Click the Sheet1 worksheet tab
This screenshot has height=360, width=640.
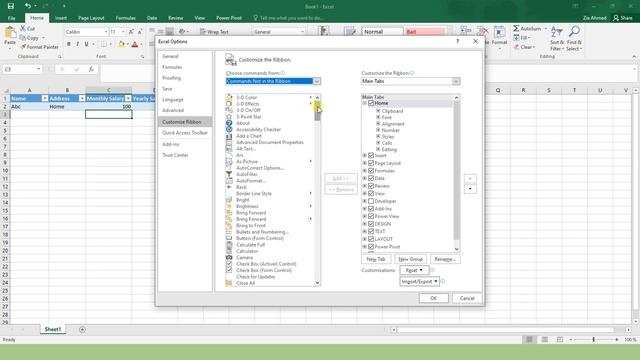[53, 329]
